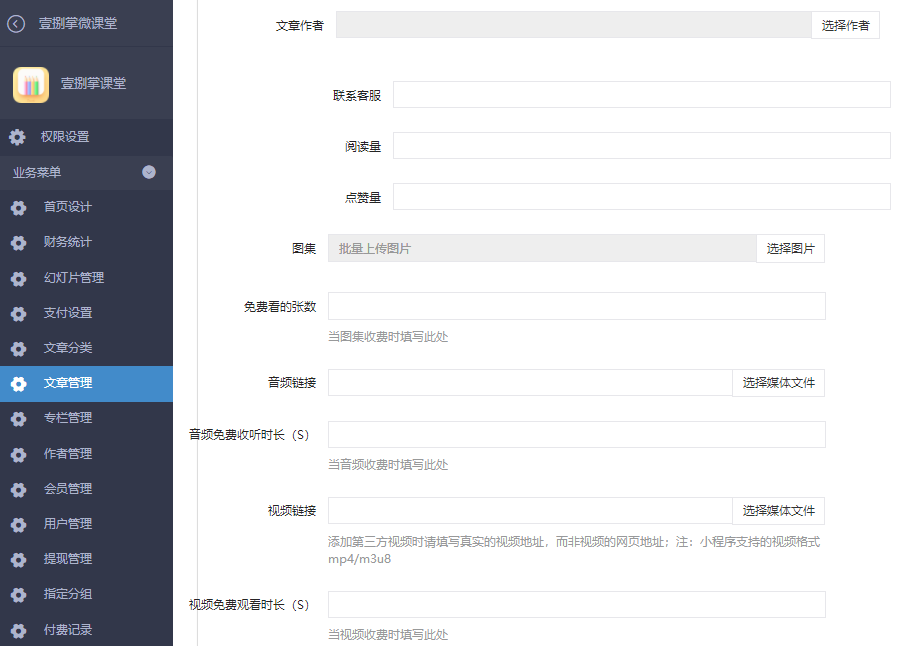Click 选择媒体文件 beside 视频链接

pos(779,511)
